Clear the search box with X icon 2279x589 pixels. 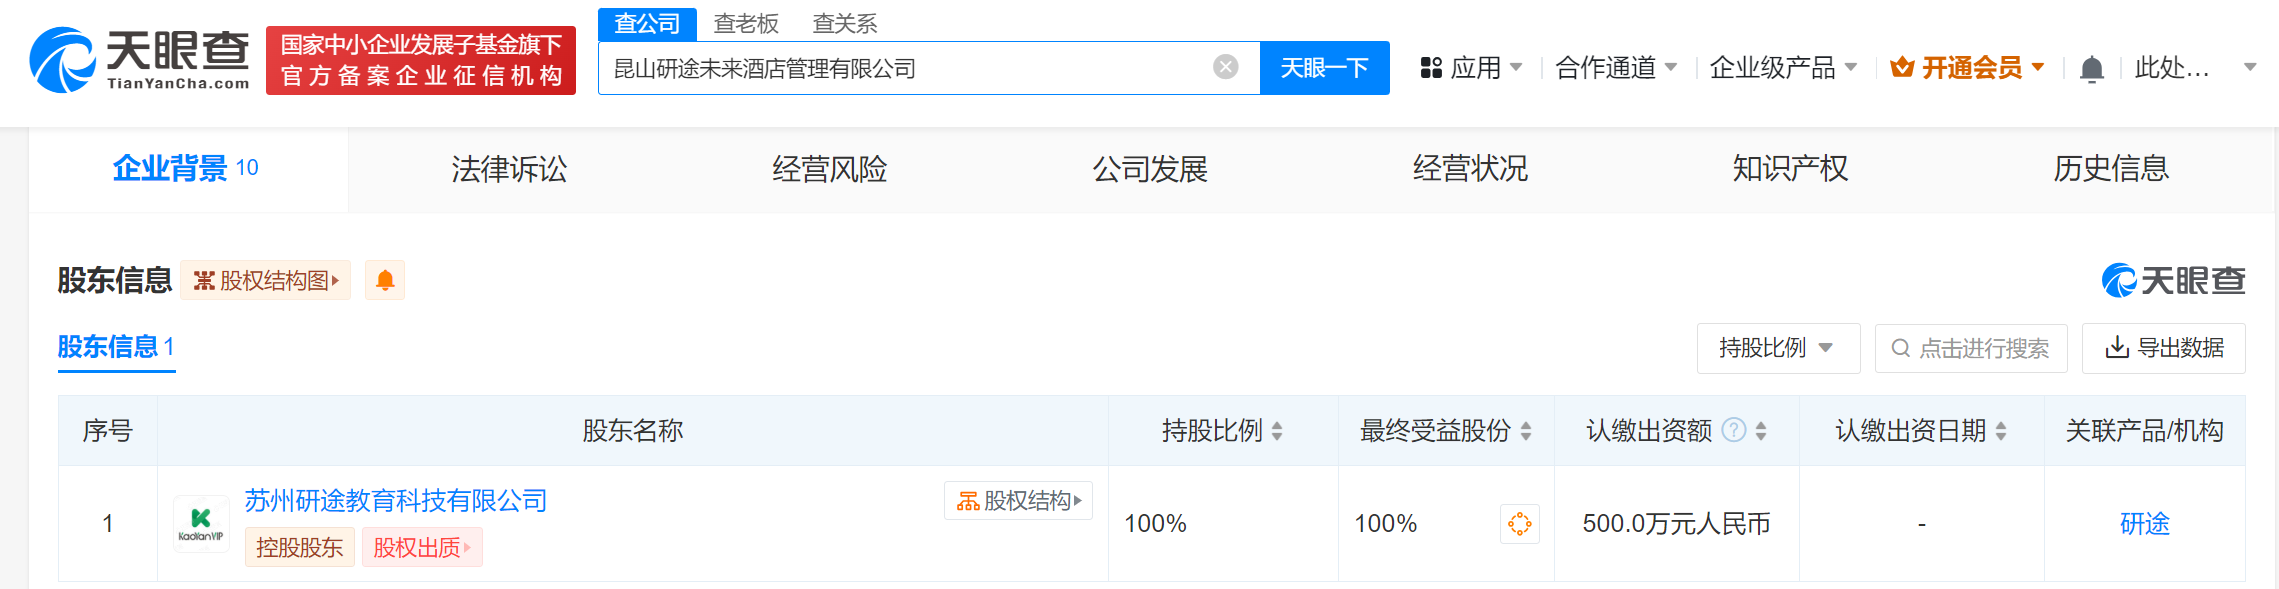[x=1225, y=67]
